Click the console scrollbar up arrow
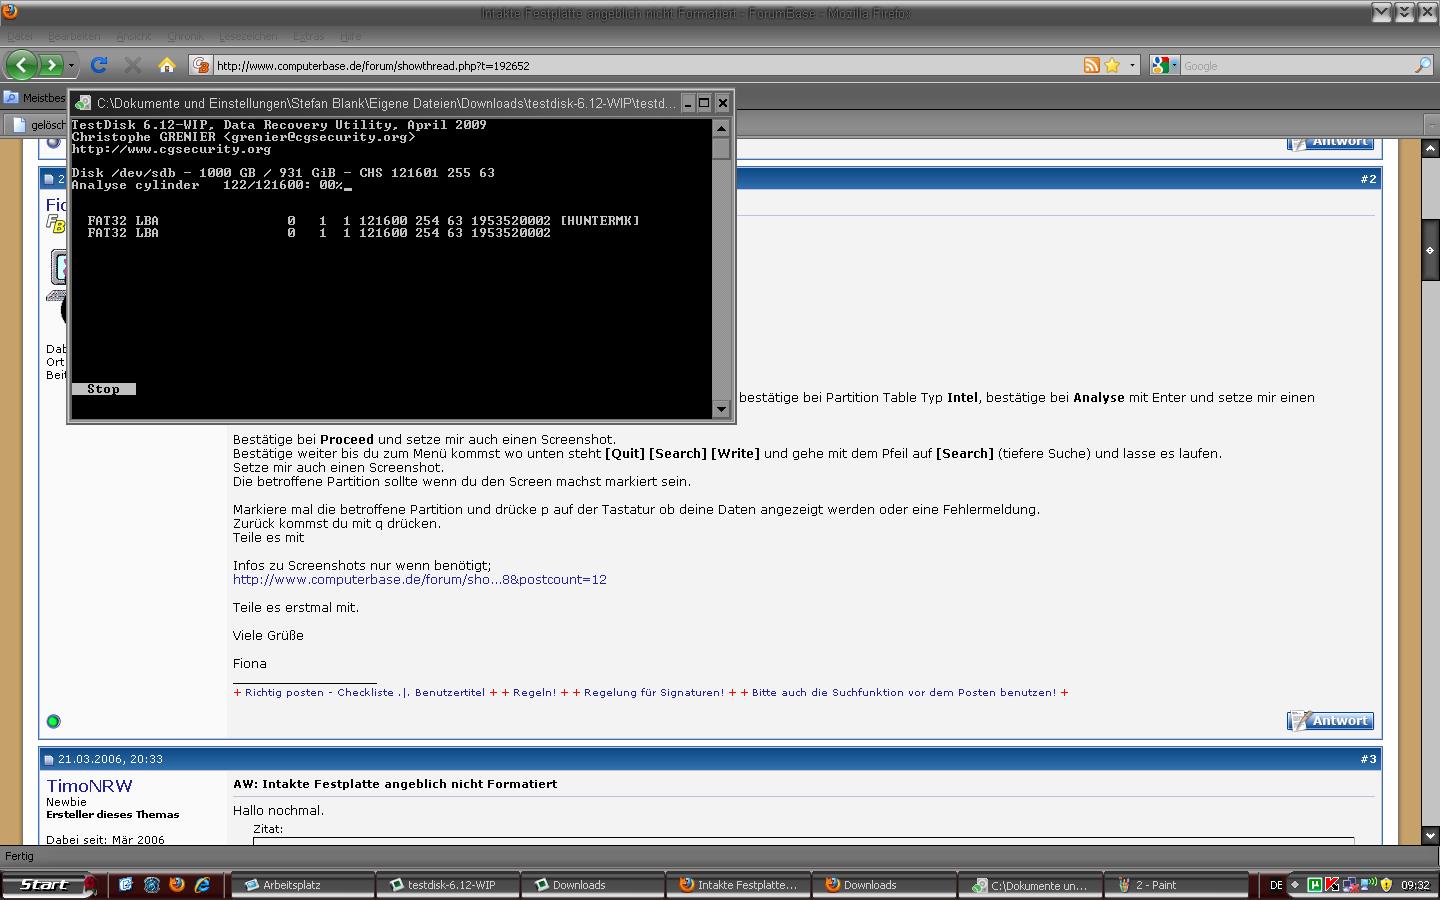Viewport: 1440px width, 900px height. pyautogui.click(x=721, y=128)
